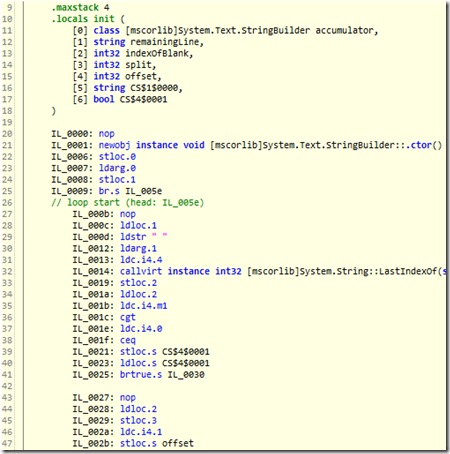Select the 'accumulator' local variable declaration

point(225,30)
